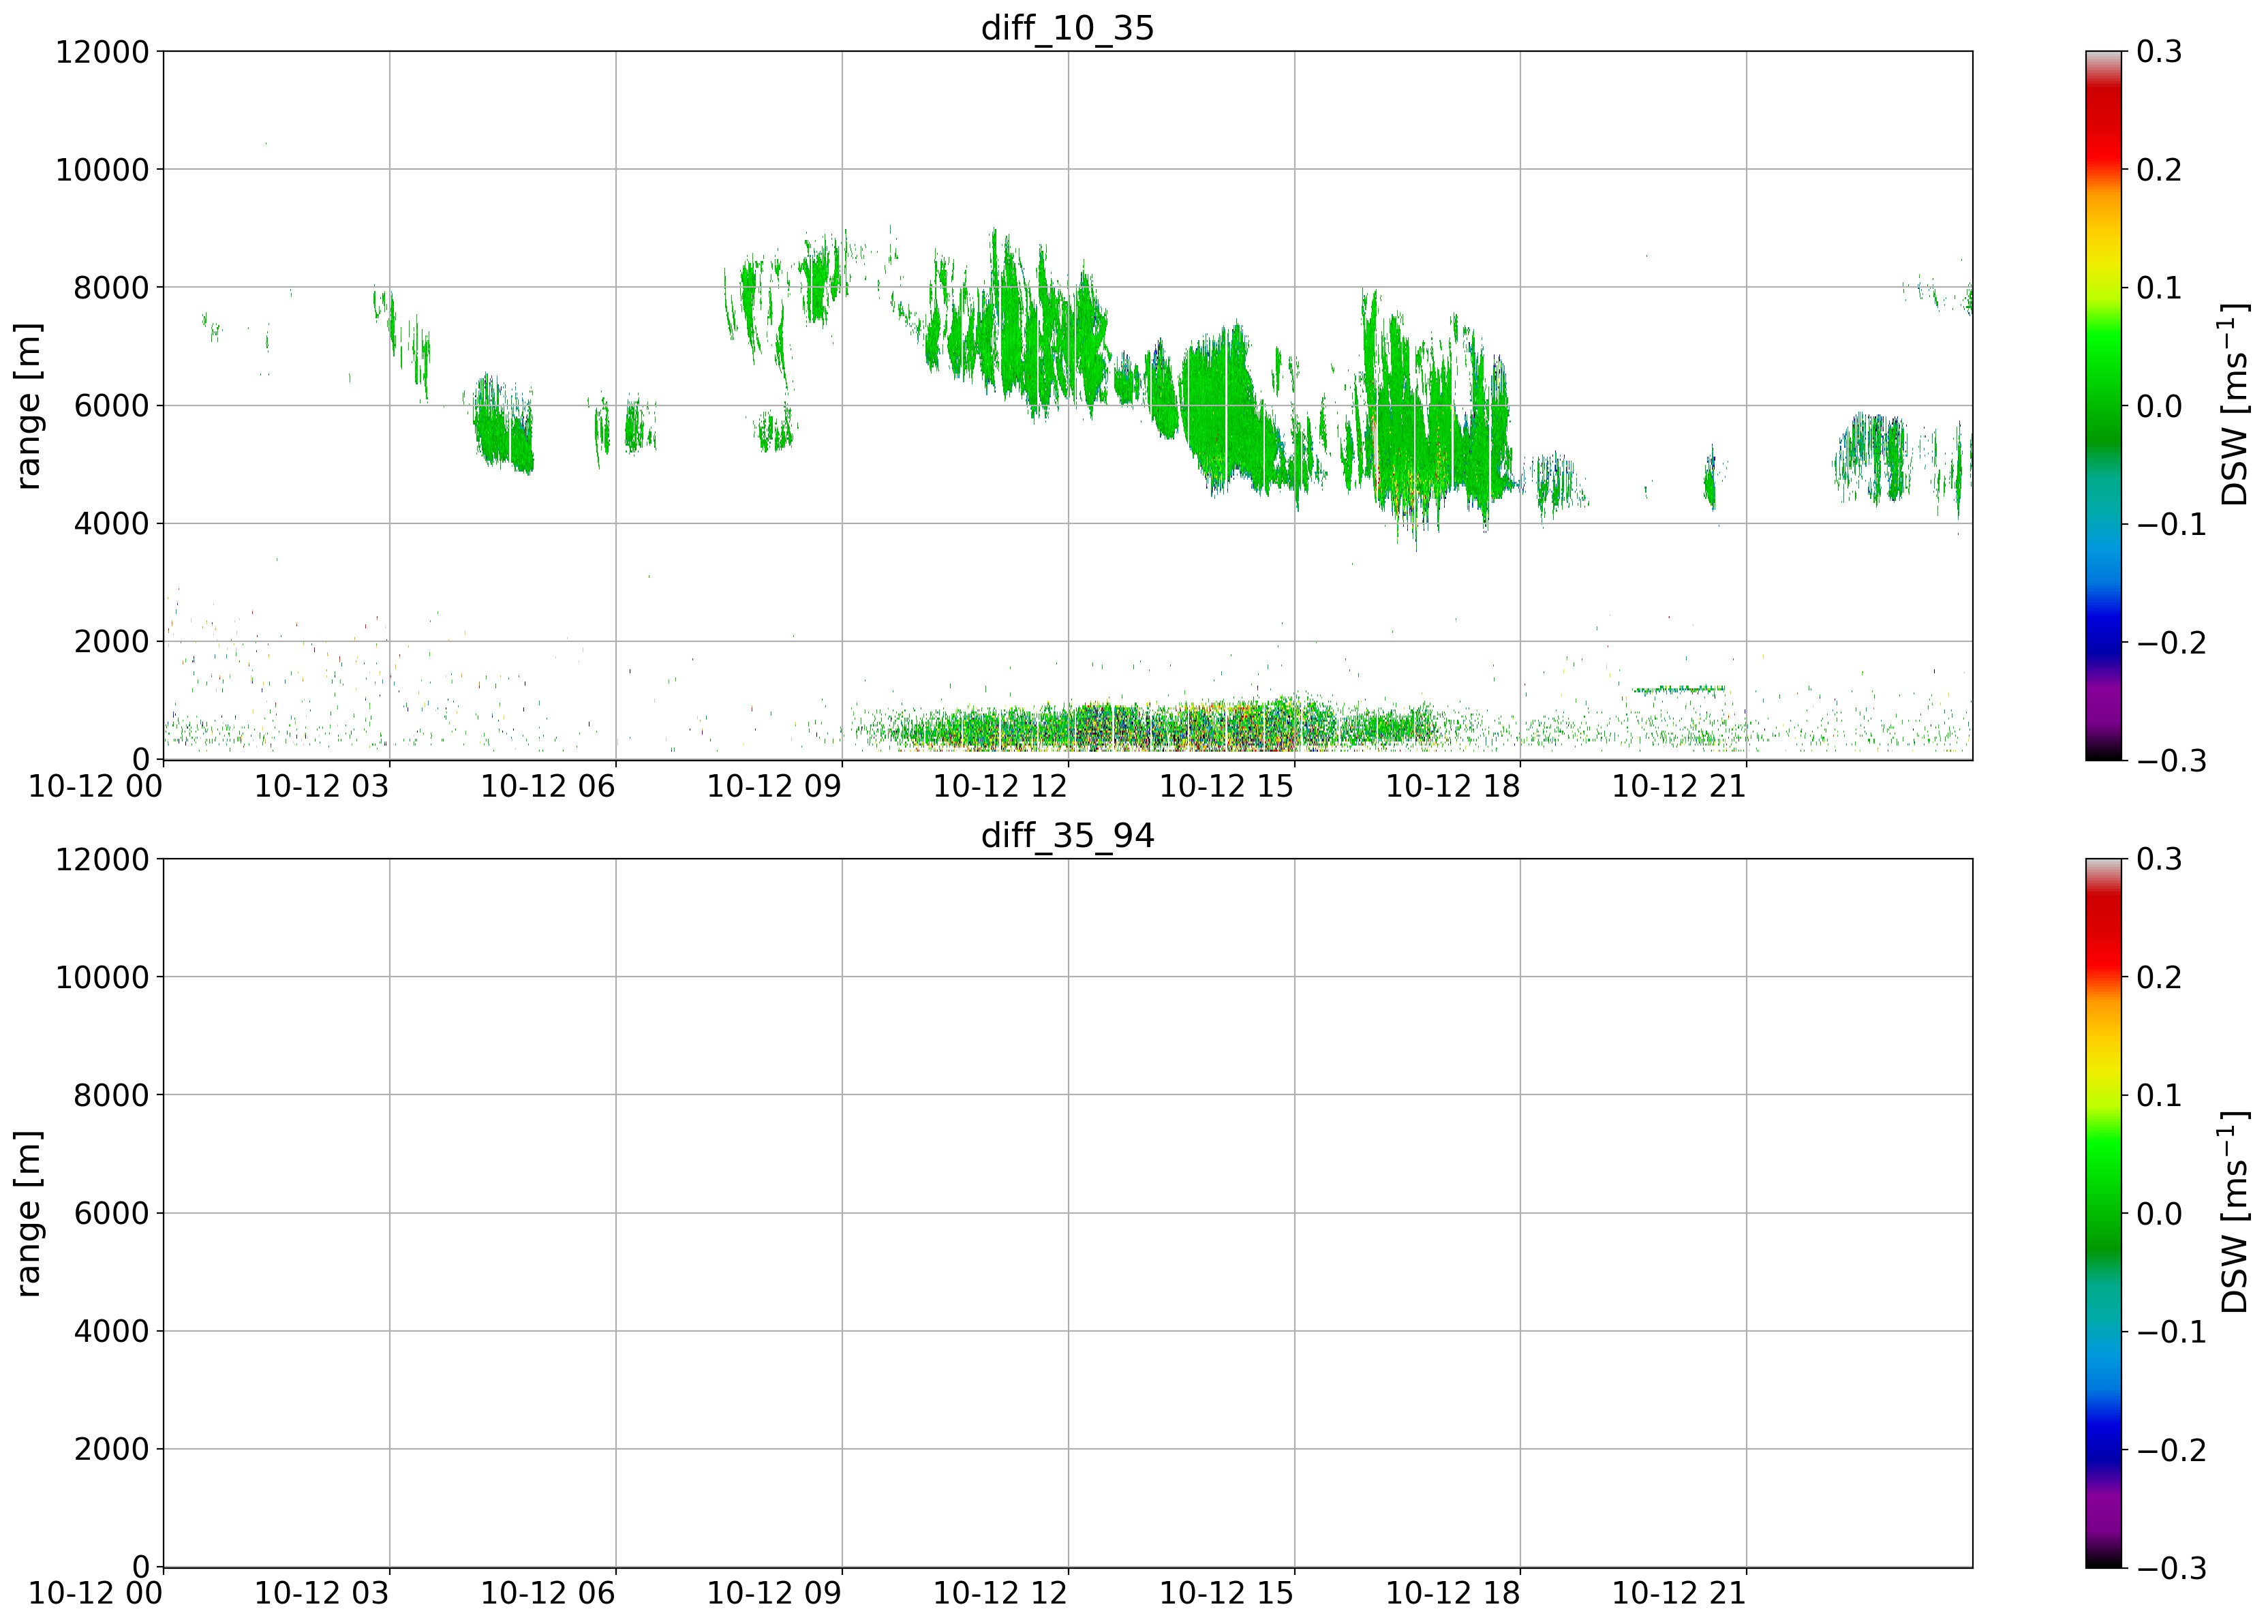Screen dimensions: 2268x1624
Task: Click "10-12 00" tick under diff_35_94 plot
Action: (95, 1594)
